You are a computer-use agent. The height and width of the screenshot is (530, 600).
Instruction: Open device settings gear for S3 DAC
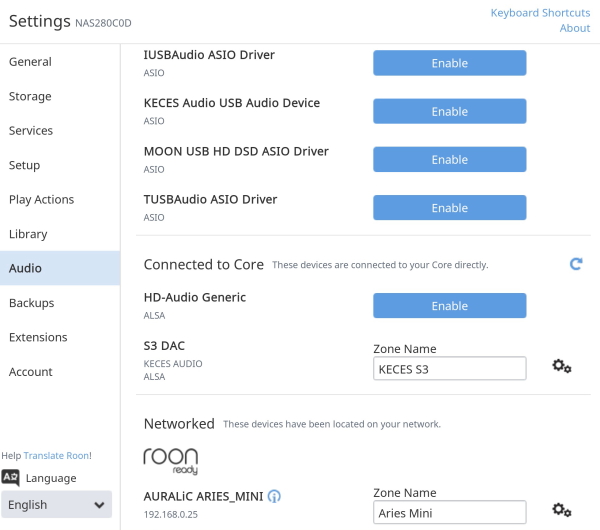coord(561,366)
